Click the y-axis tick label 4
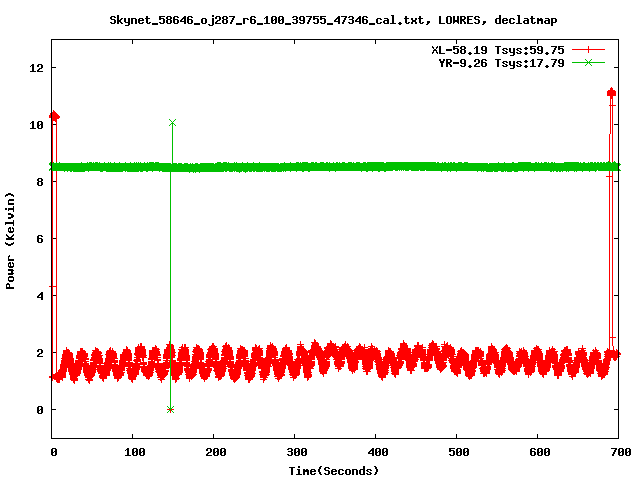This screenshot has width=640, height=480. (x=40, y=296)
